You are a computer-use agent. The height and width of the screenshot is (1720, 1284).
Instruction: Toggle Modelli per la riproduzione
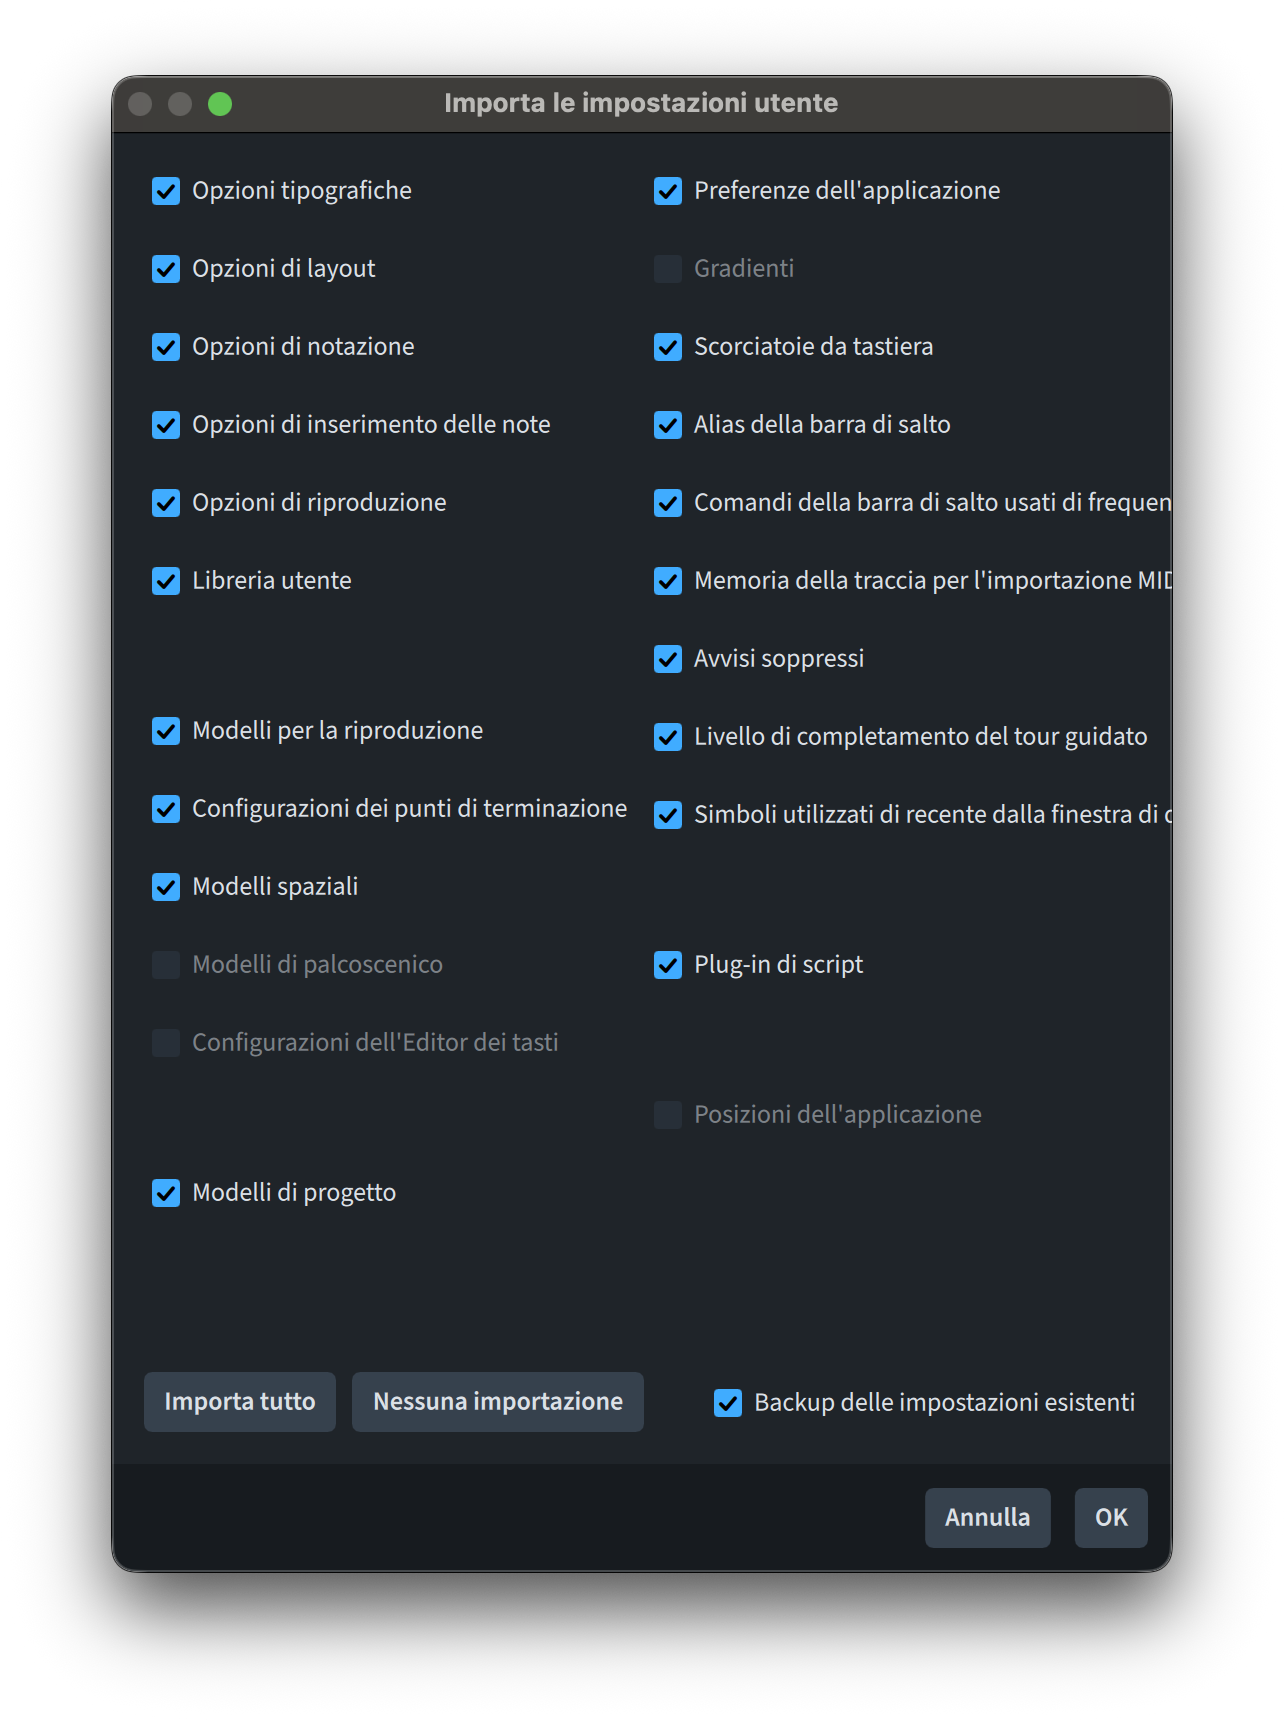166,731
